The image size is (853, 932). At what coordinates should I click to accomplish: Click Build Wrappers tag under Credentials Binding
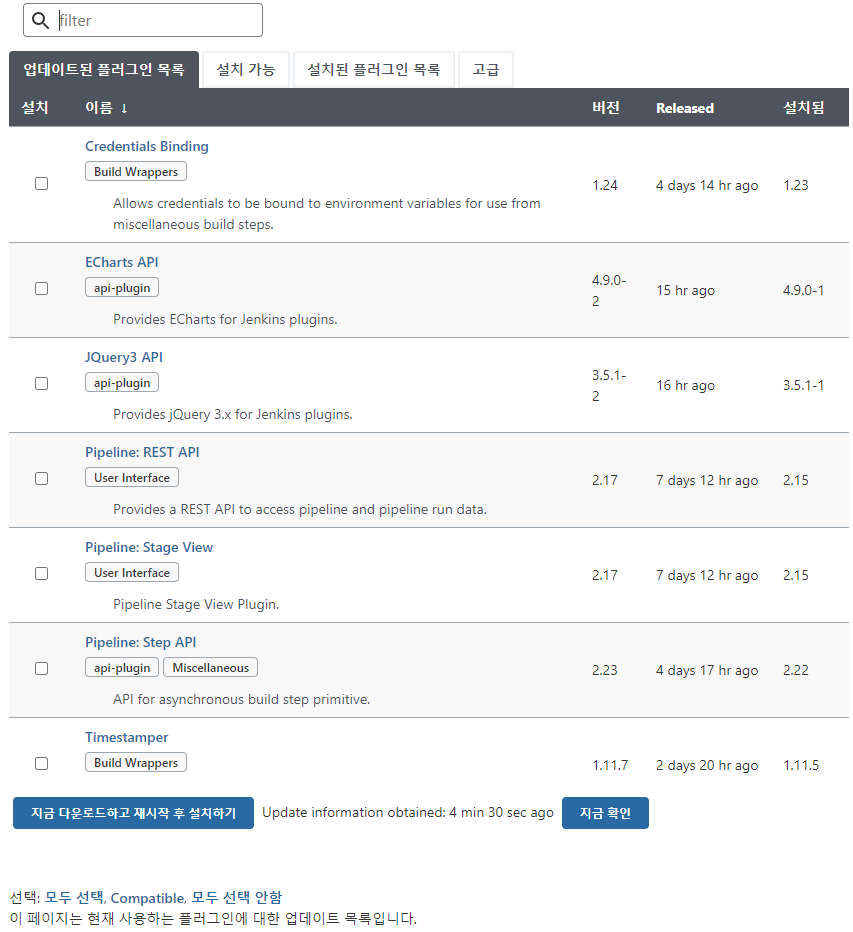coord(136,172)
